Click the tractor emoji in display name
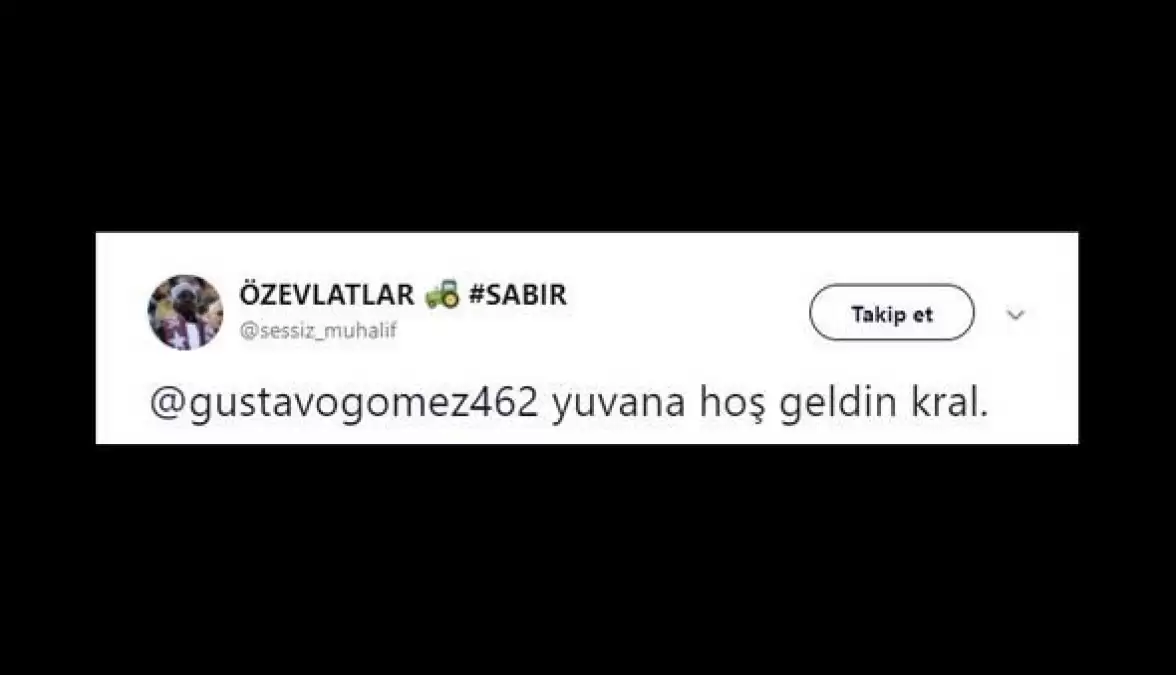The width and height of the screenshot is (1176, 675). pyautogui.click(x=442, y=294)
